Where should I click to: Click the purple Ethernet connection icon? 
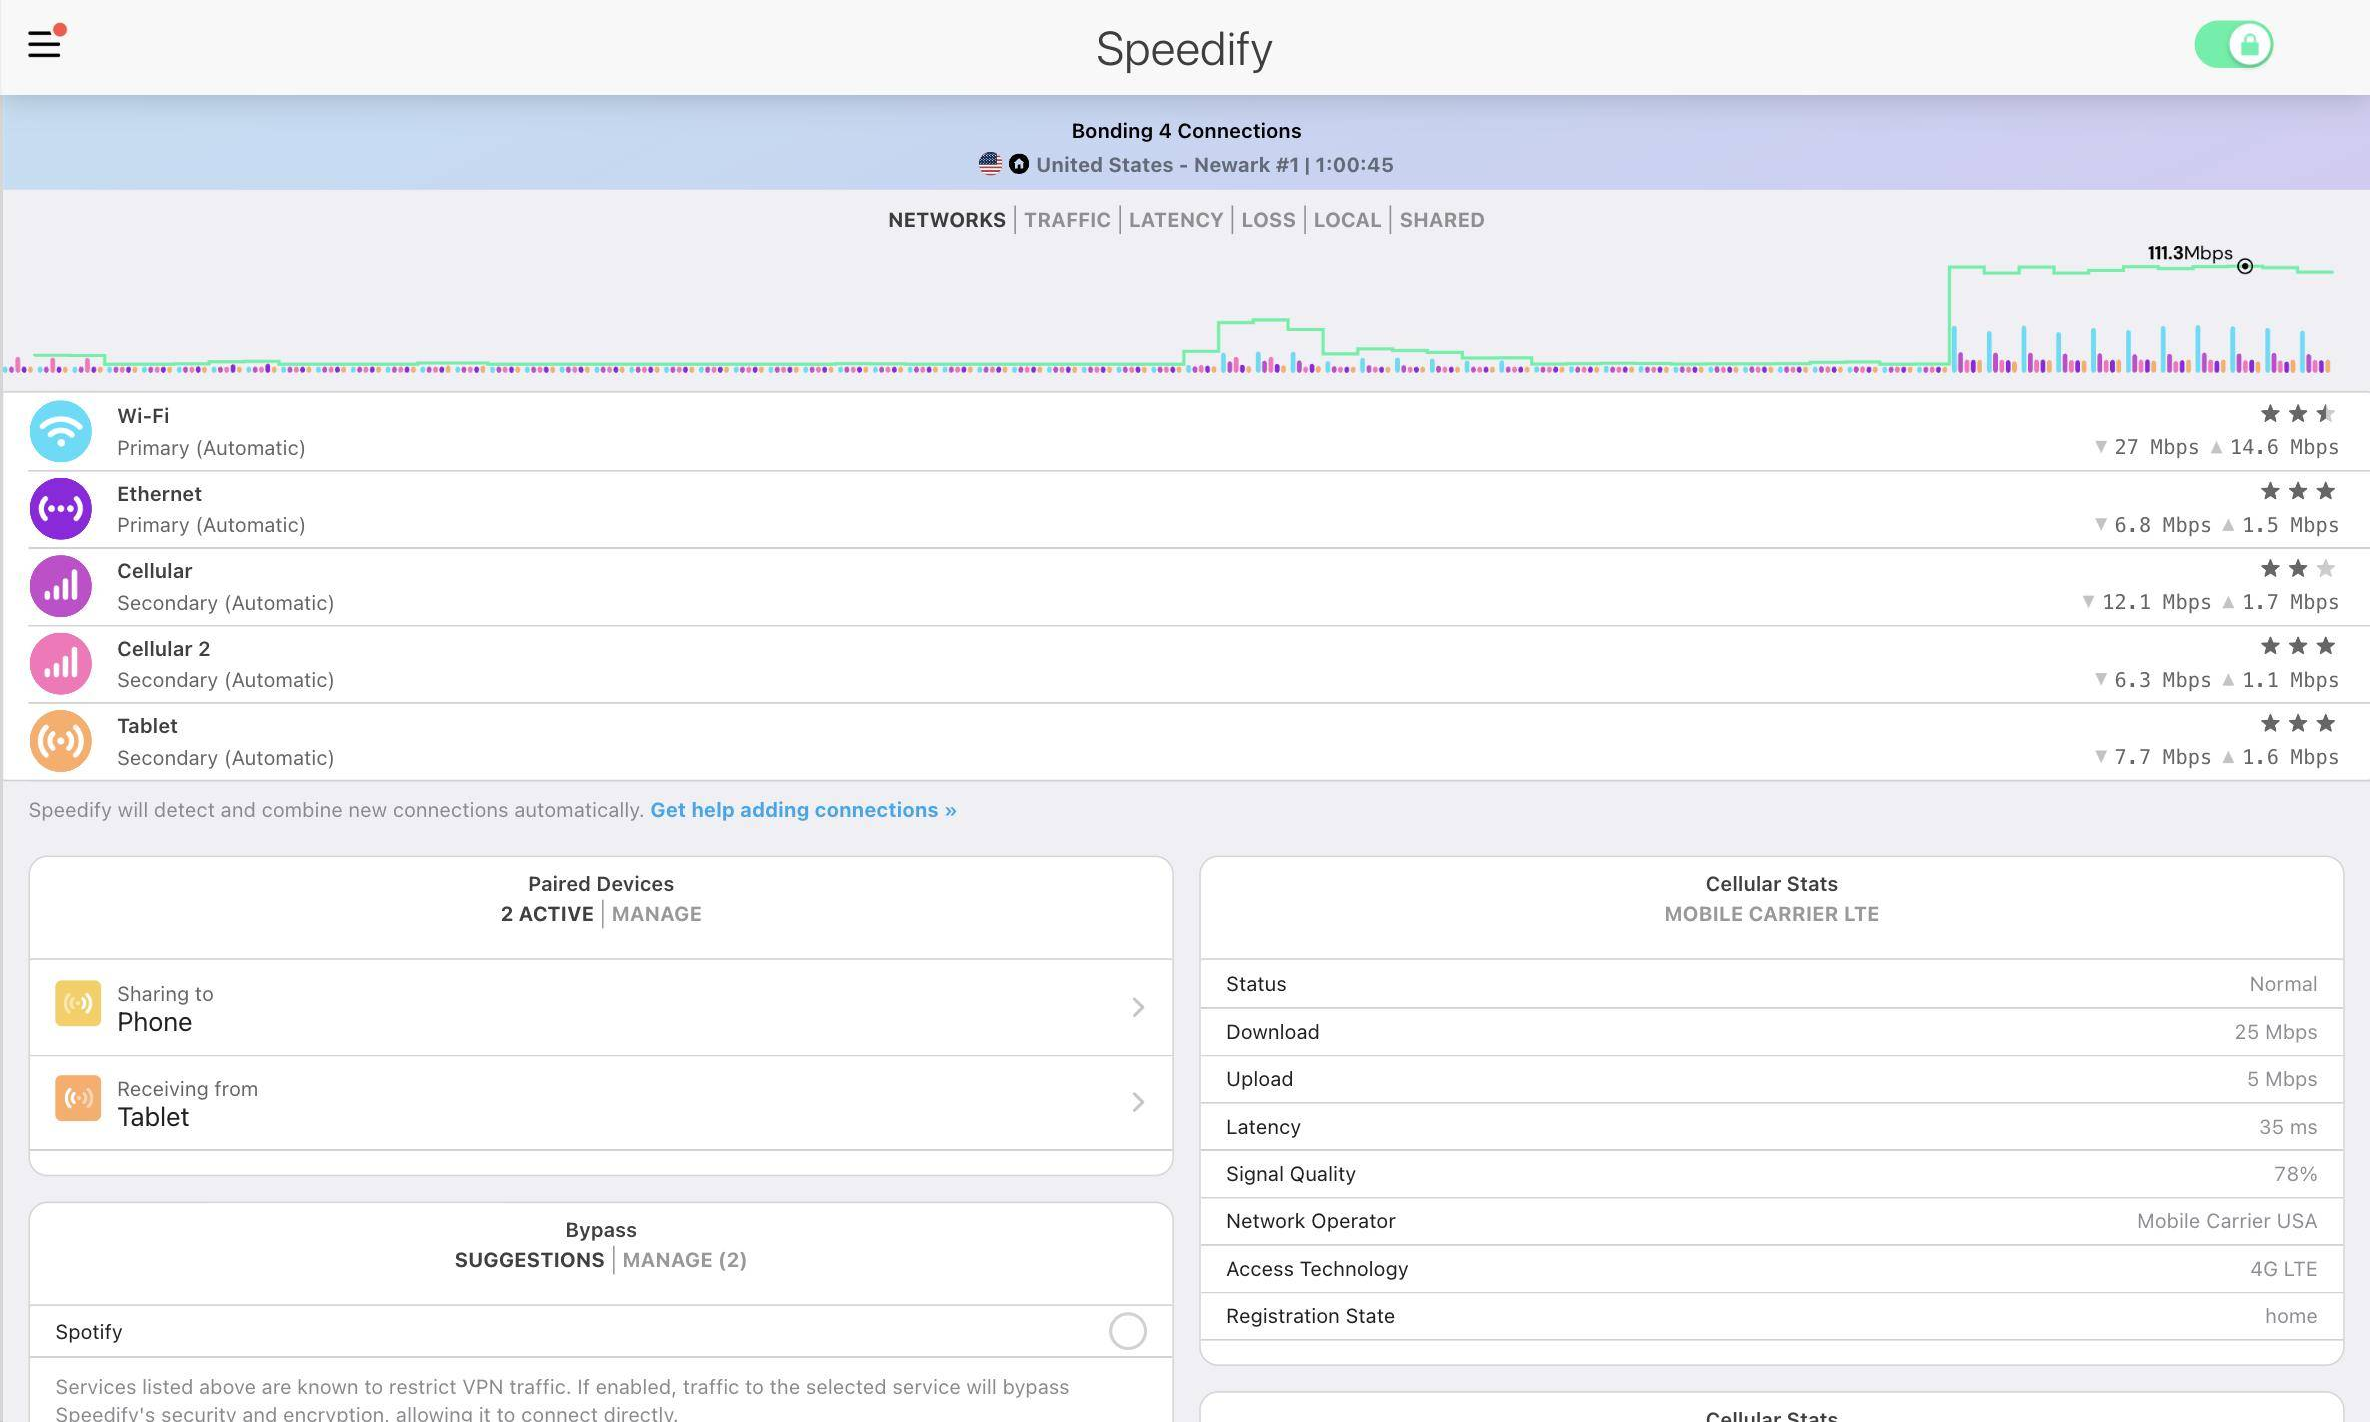[61, 509]
